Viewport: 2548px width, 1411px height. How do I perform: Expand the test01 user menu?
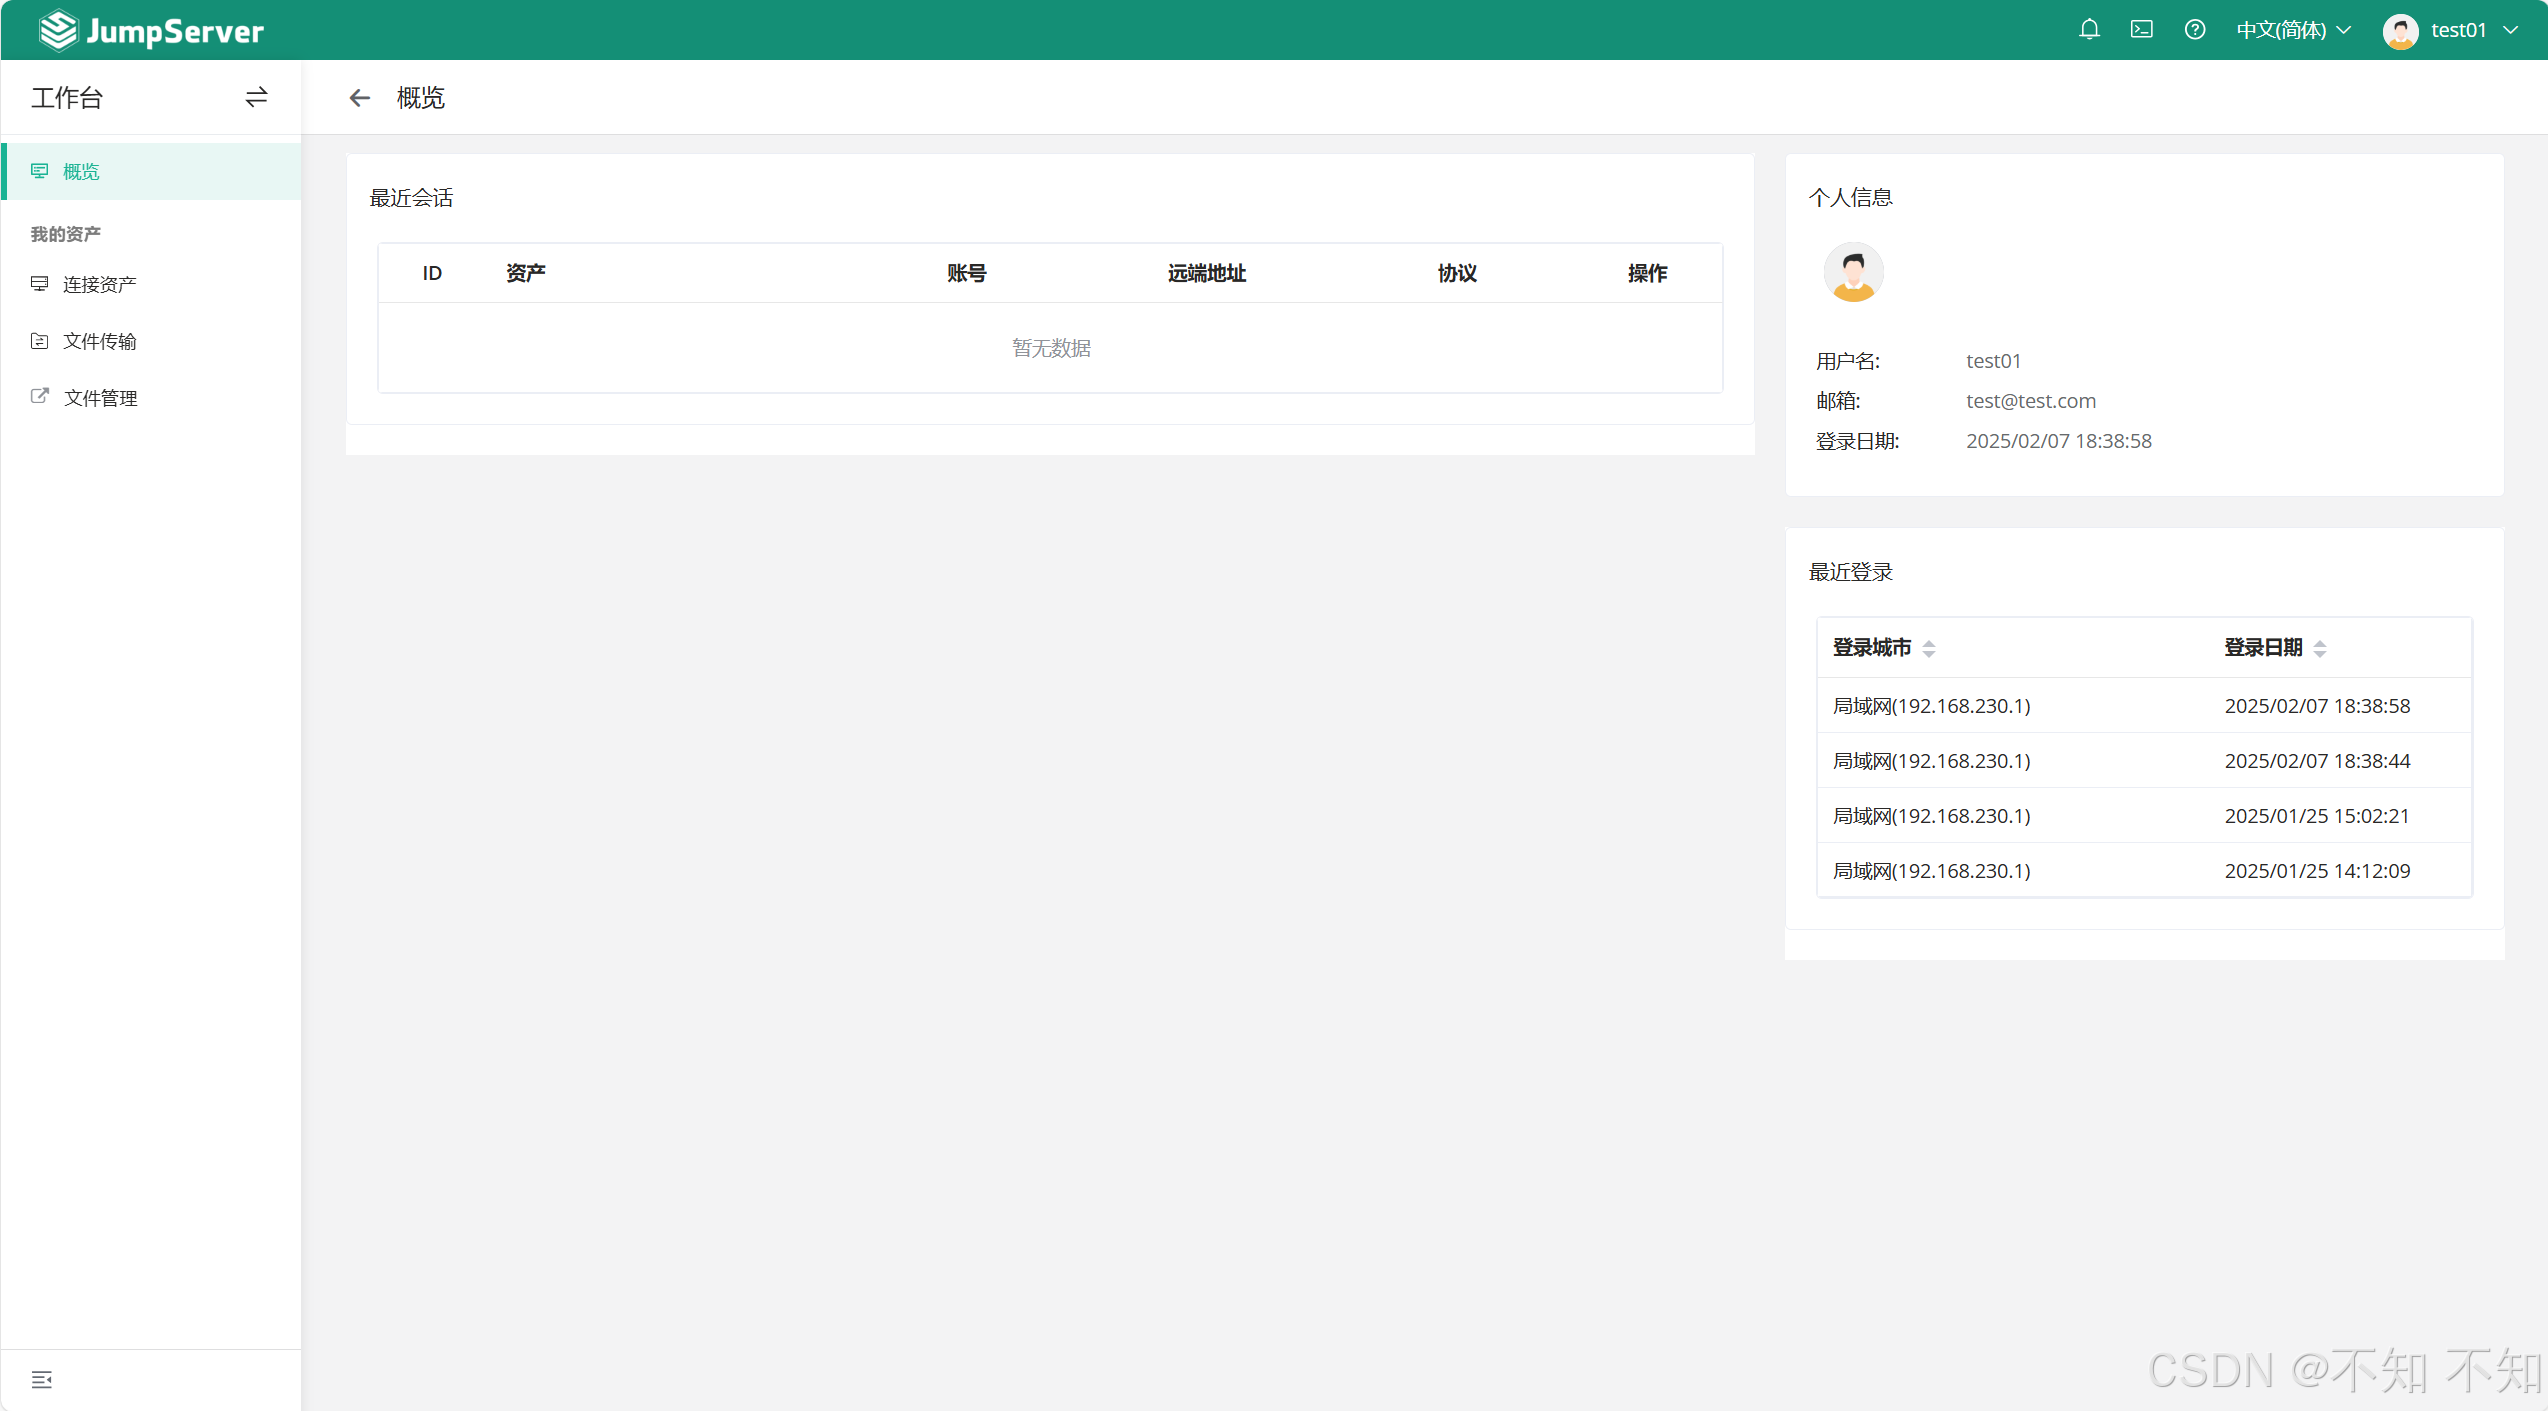pyautogui.click(x=2451, y=30)
